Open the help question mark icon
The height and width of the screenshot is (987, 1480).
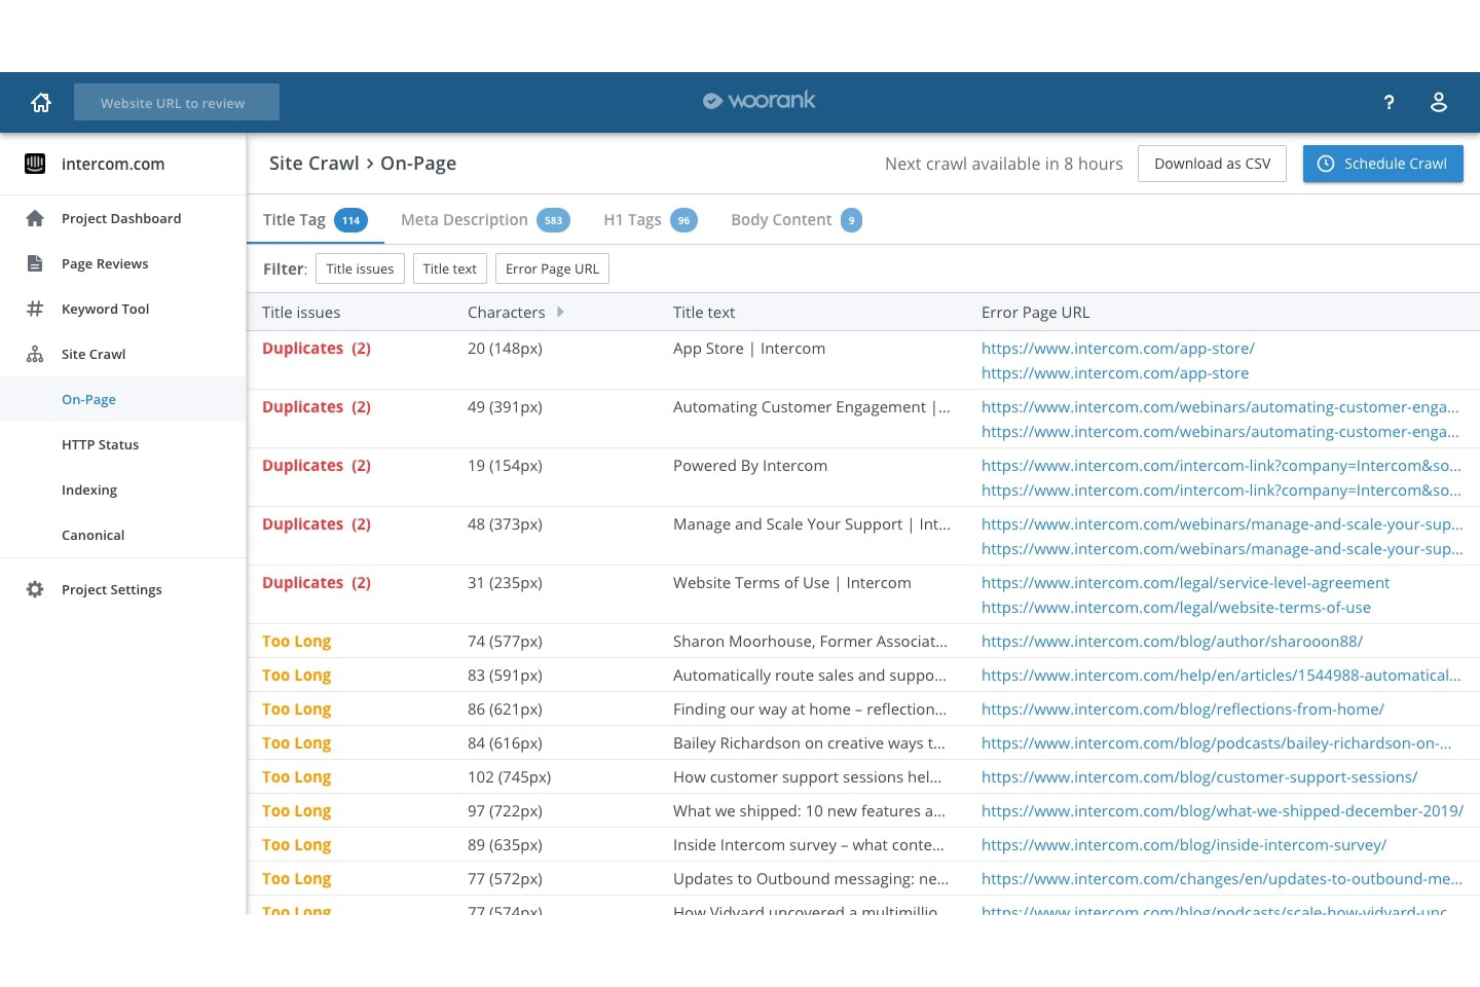[x=1389, y=102]
